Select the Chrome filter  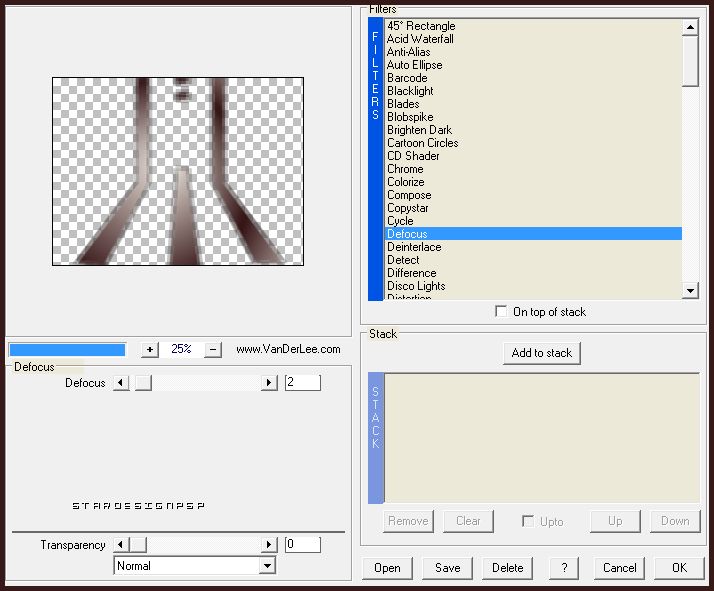point(533,168)
